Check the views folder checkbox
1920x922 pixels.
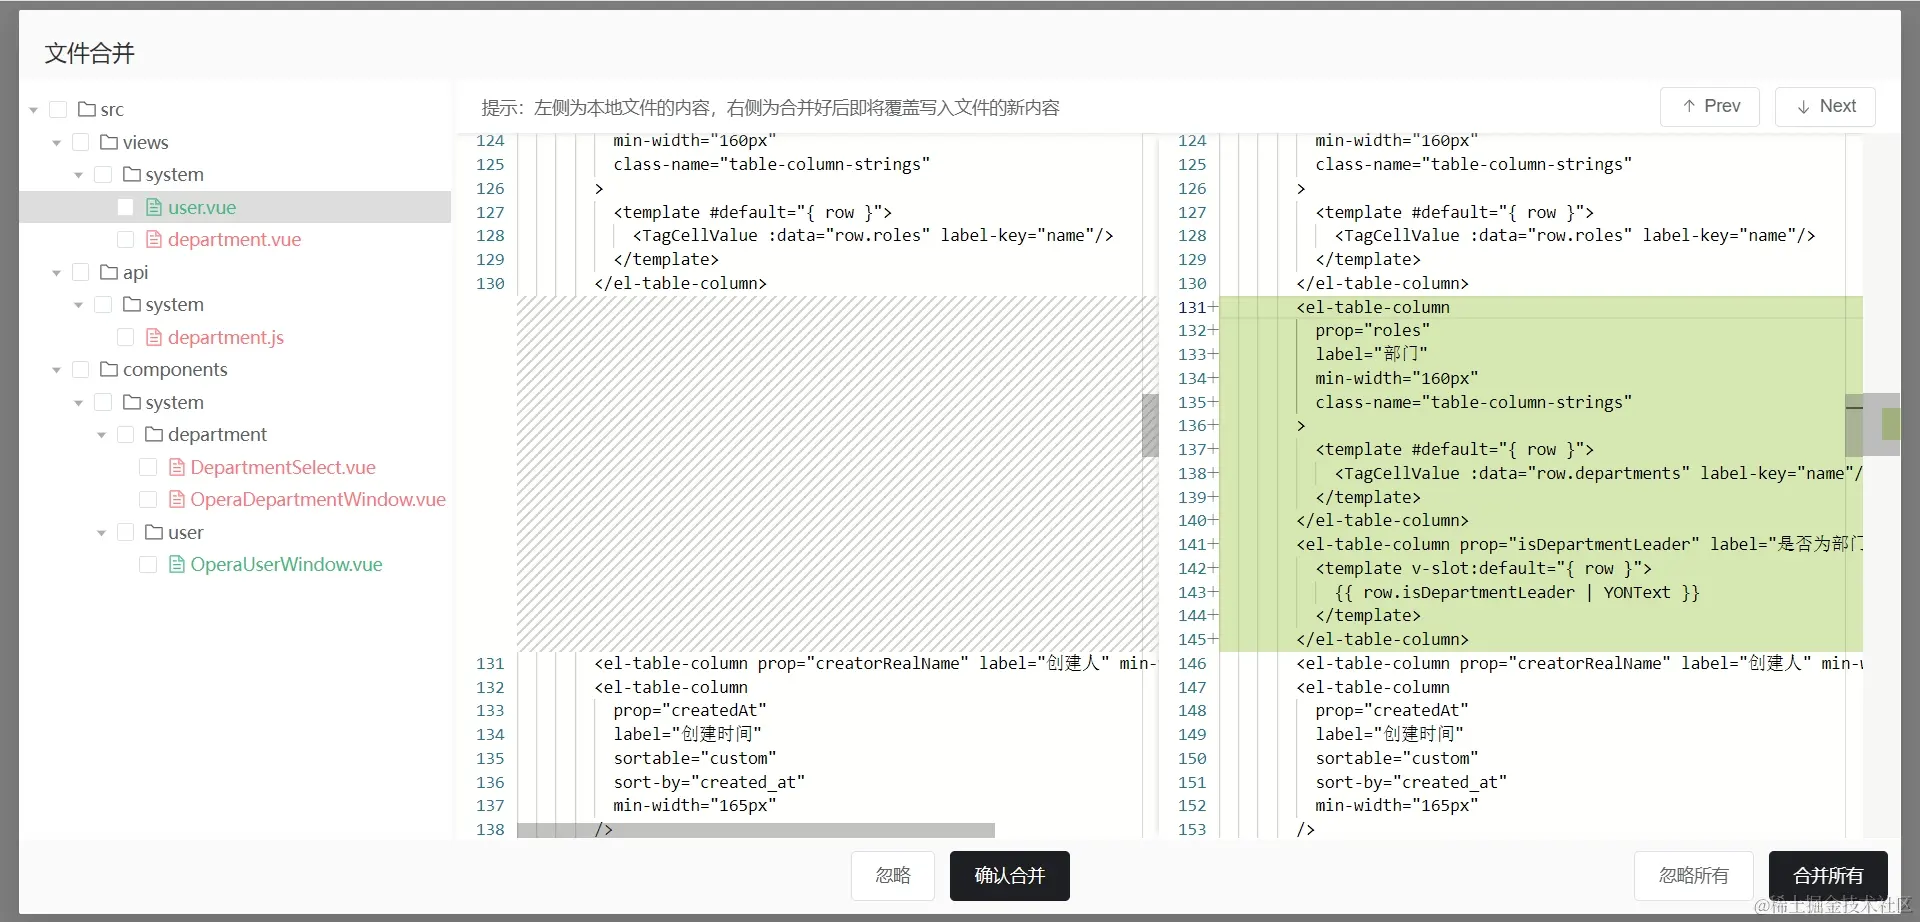click(x=81, y=142)
